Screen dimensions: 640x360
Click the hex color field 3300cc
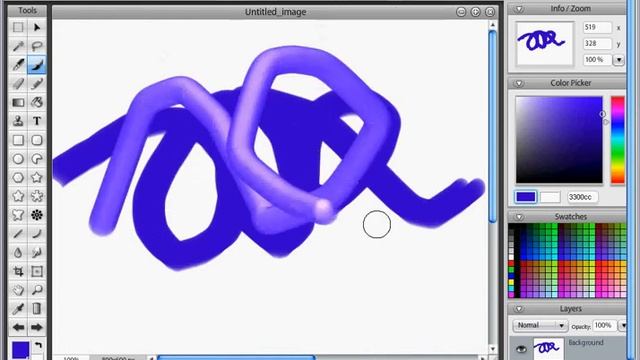pos(582,197)
